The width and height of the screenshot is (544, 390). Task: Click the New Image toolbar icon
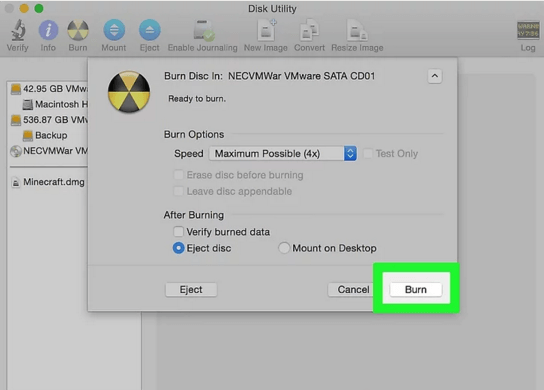pyautogui.click(x=266, y=31)
